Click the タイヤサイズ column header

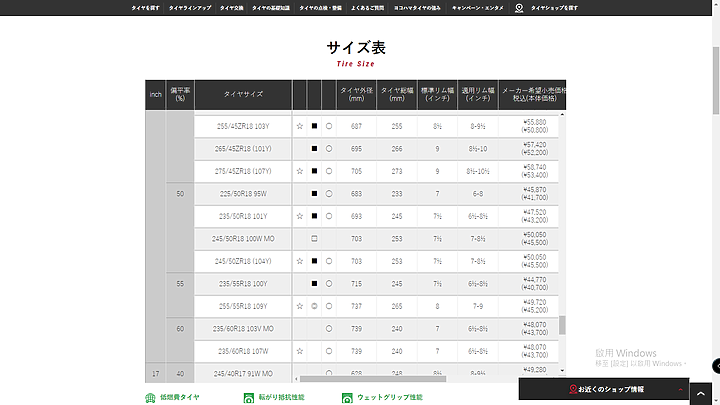(243, 95)
